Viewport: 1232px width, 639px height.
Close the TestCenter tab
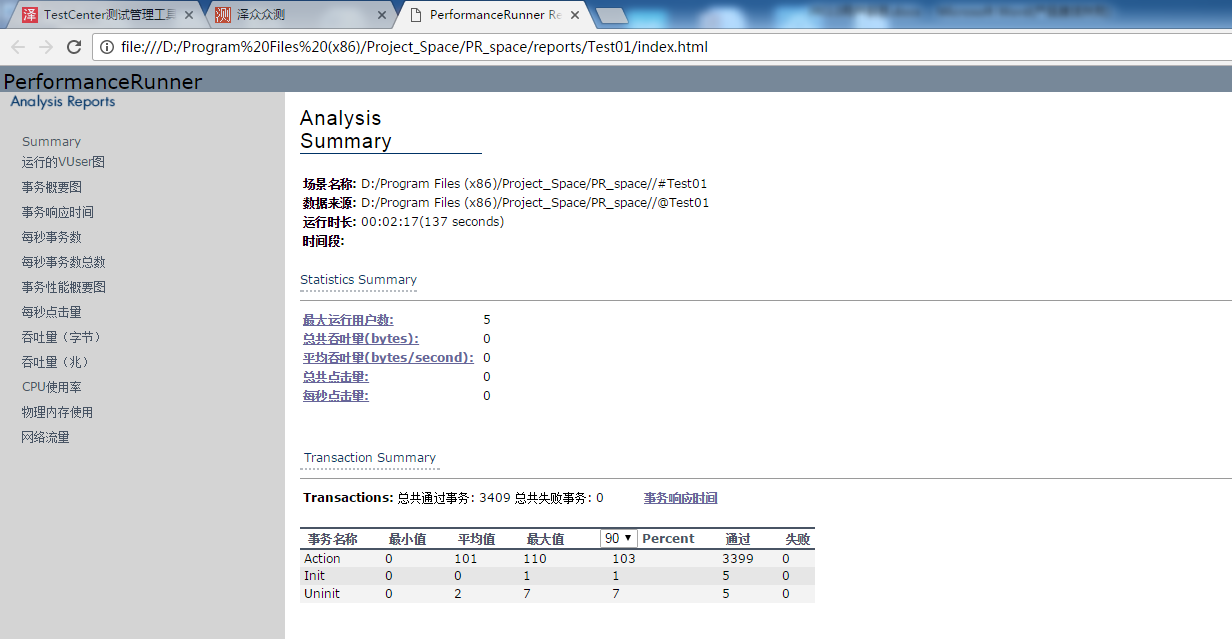pos(188,15)
